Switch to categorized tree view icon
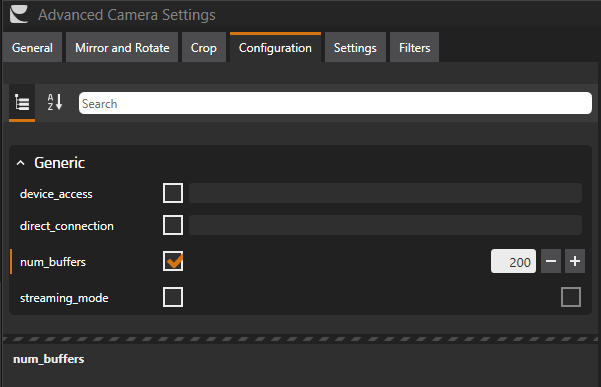 coord(22,103)
